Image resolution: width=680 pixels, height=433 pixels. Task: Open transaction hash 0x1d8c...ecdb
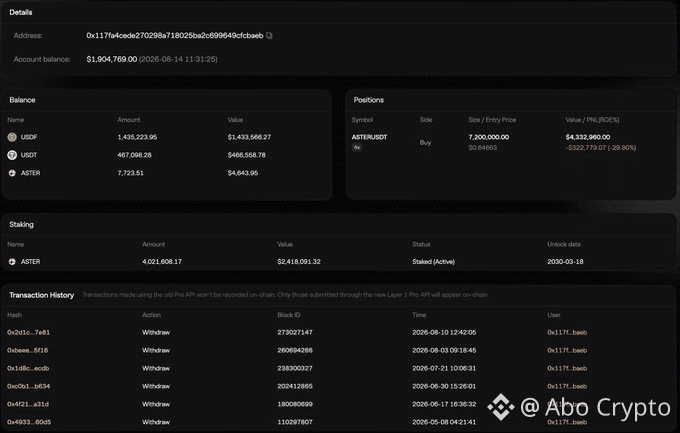tap(28, 368)
